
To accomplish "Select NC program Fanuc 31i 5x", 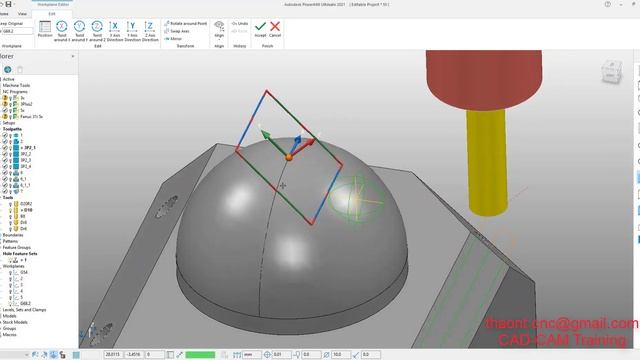I will 31,117.
